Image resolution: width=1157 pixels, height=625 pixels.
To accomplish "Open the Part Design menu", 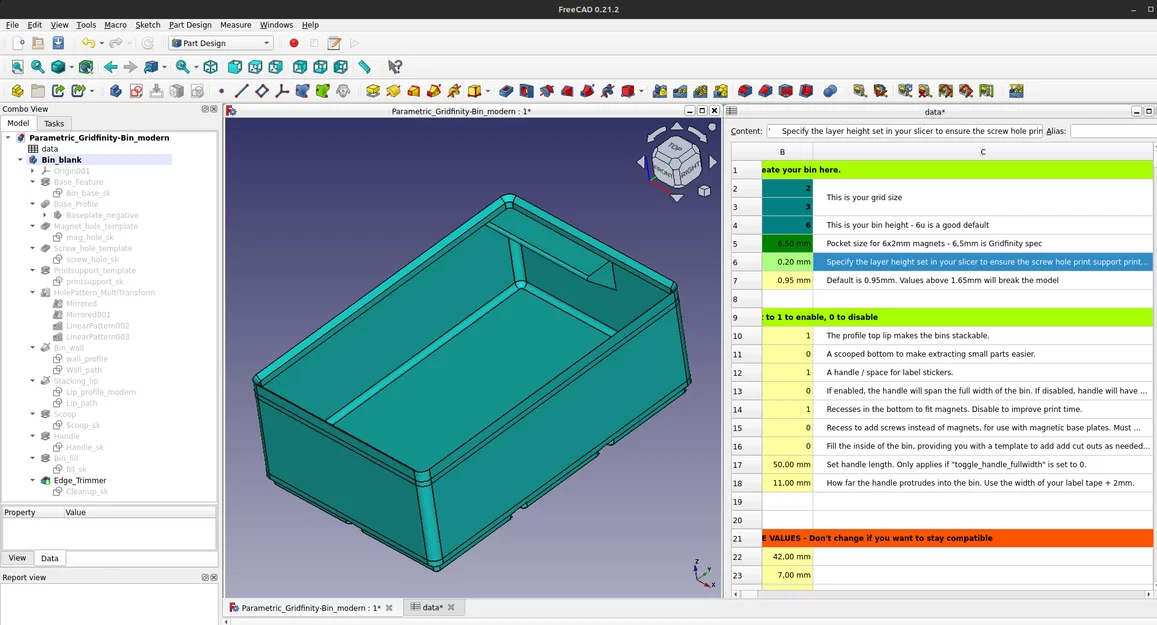I will (189, 25).
